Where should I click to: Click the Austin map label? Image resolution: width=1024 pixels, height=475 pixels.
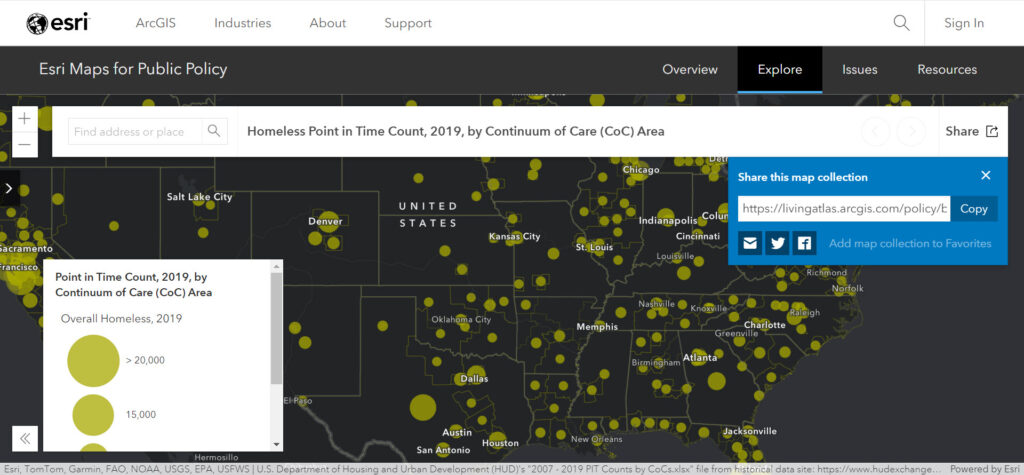[456, 433]
